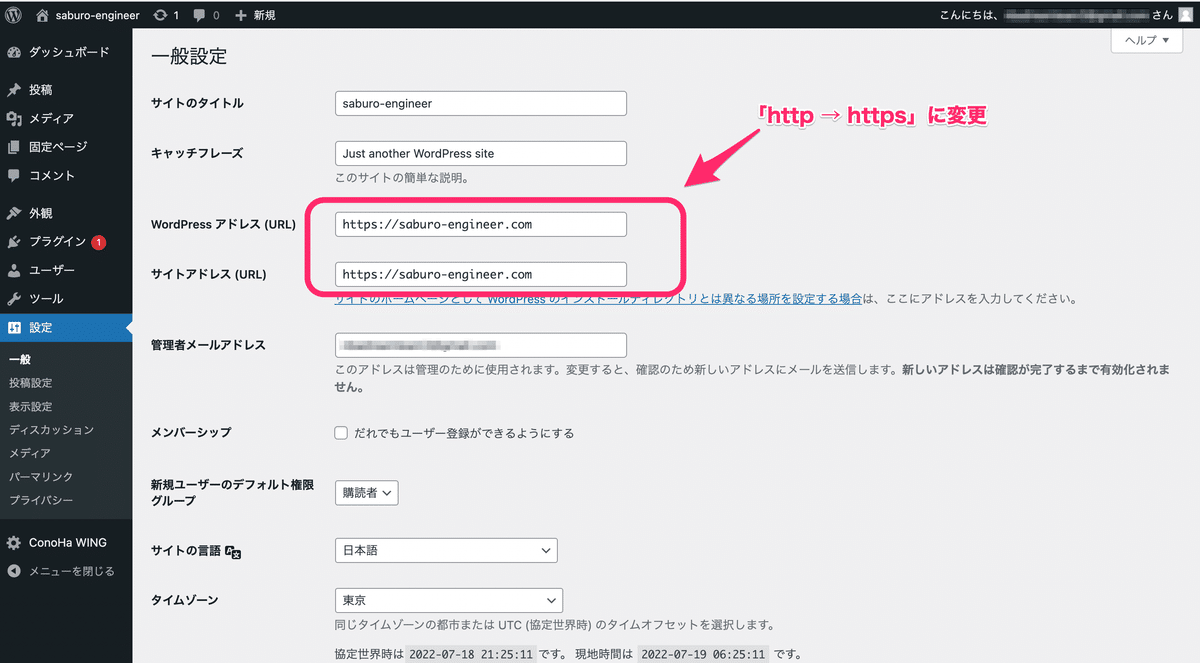Click the このサイトの簡単な説明 description text

402,179
